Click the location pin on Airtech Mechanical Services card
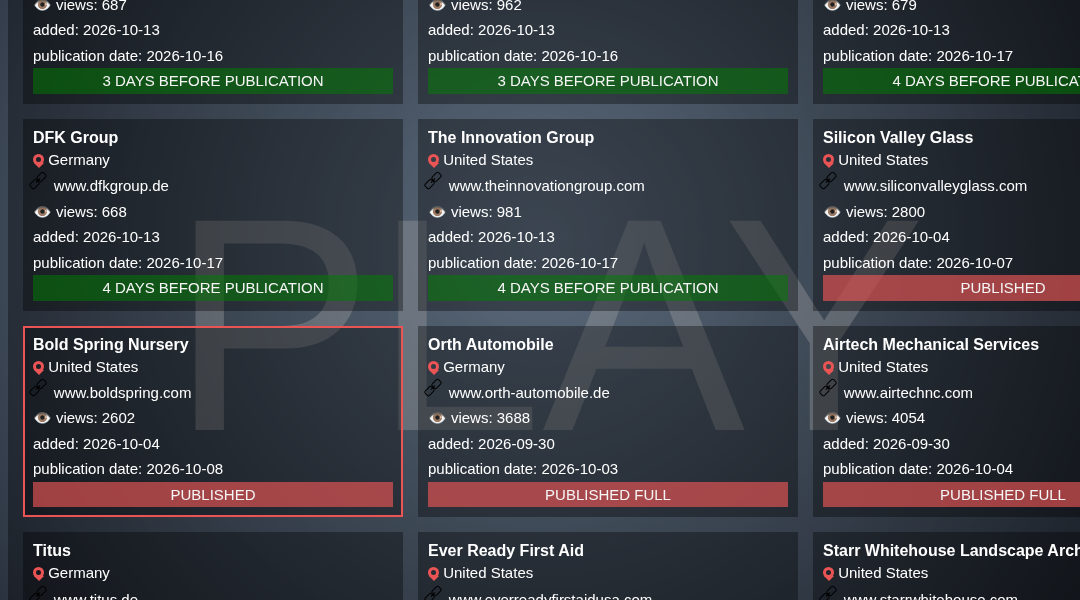This screenshot has width=1080, height=600. point(829,367)
